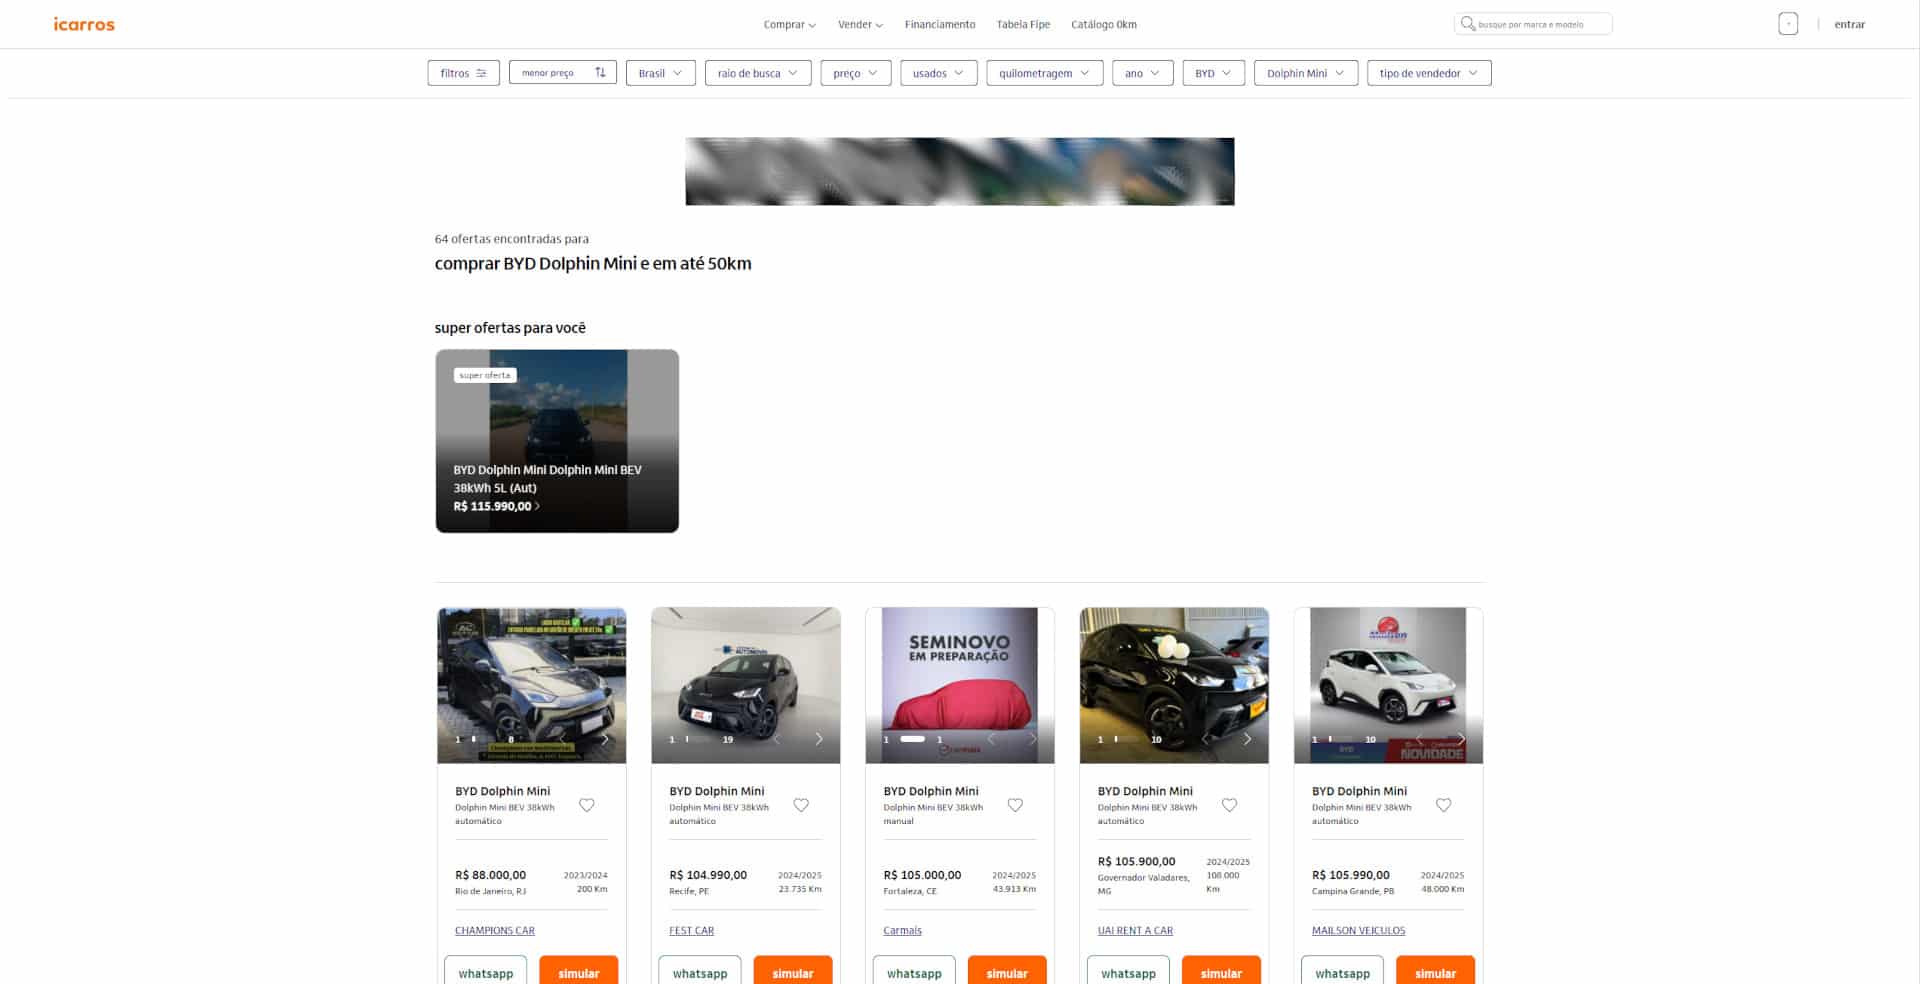Open the BYD brand dropdown
1920x984 pixels.
coord(1213,73)
